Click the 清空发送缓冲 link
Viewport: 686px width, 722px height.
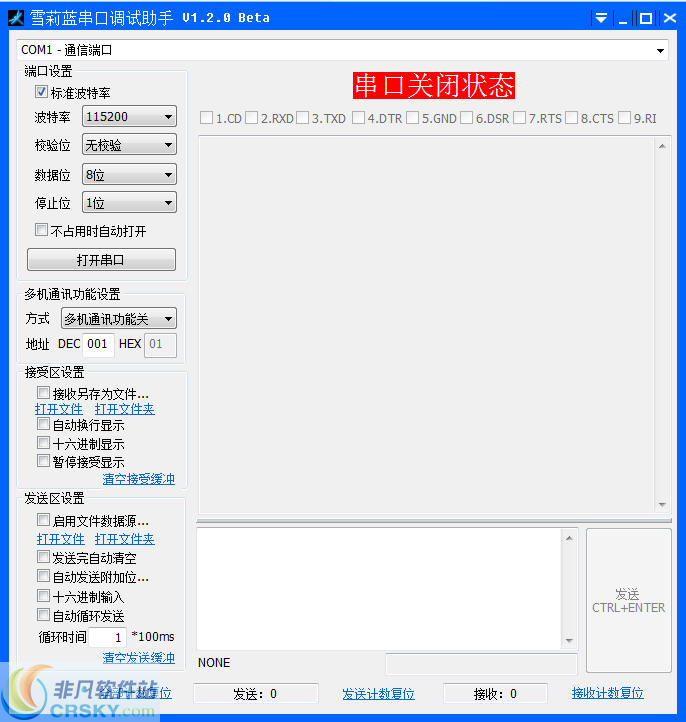tap(139, 658)
